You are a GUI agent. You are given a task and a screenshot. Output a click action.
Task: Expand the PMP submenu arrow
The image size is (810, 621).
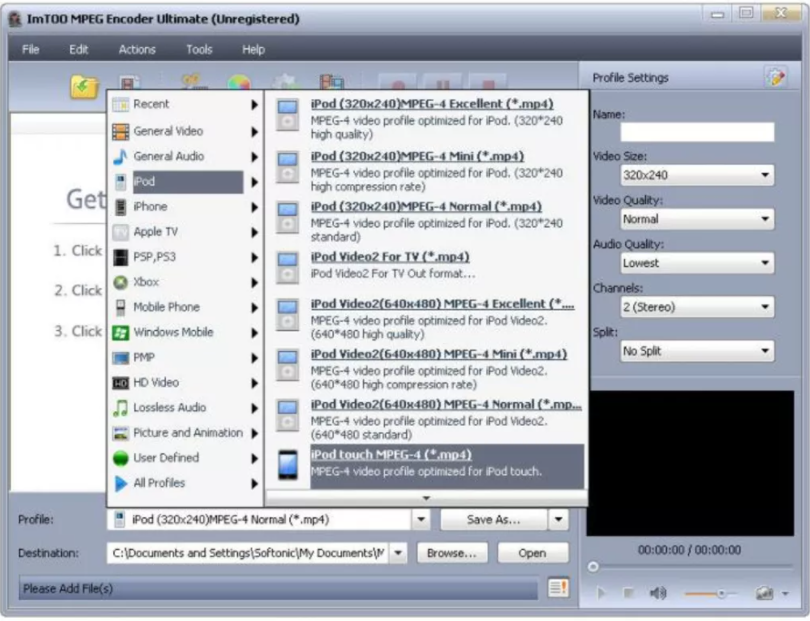click(254, 358)
